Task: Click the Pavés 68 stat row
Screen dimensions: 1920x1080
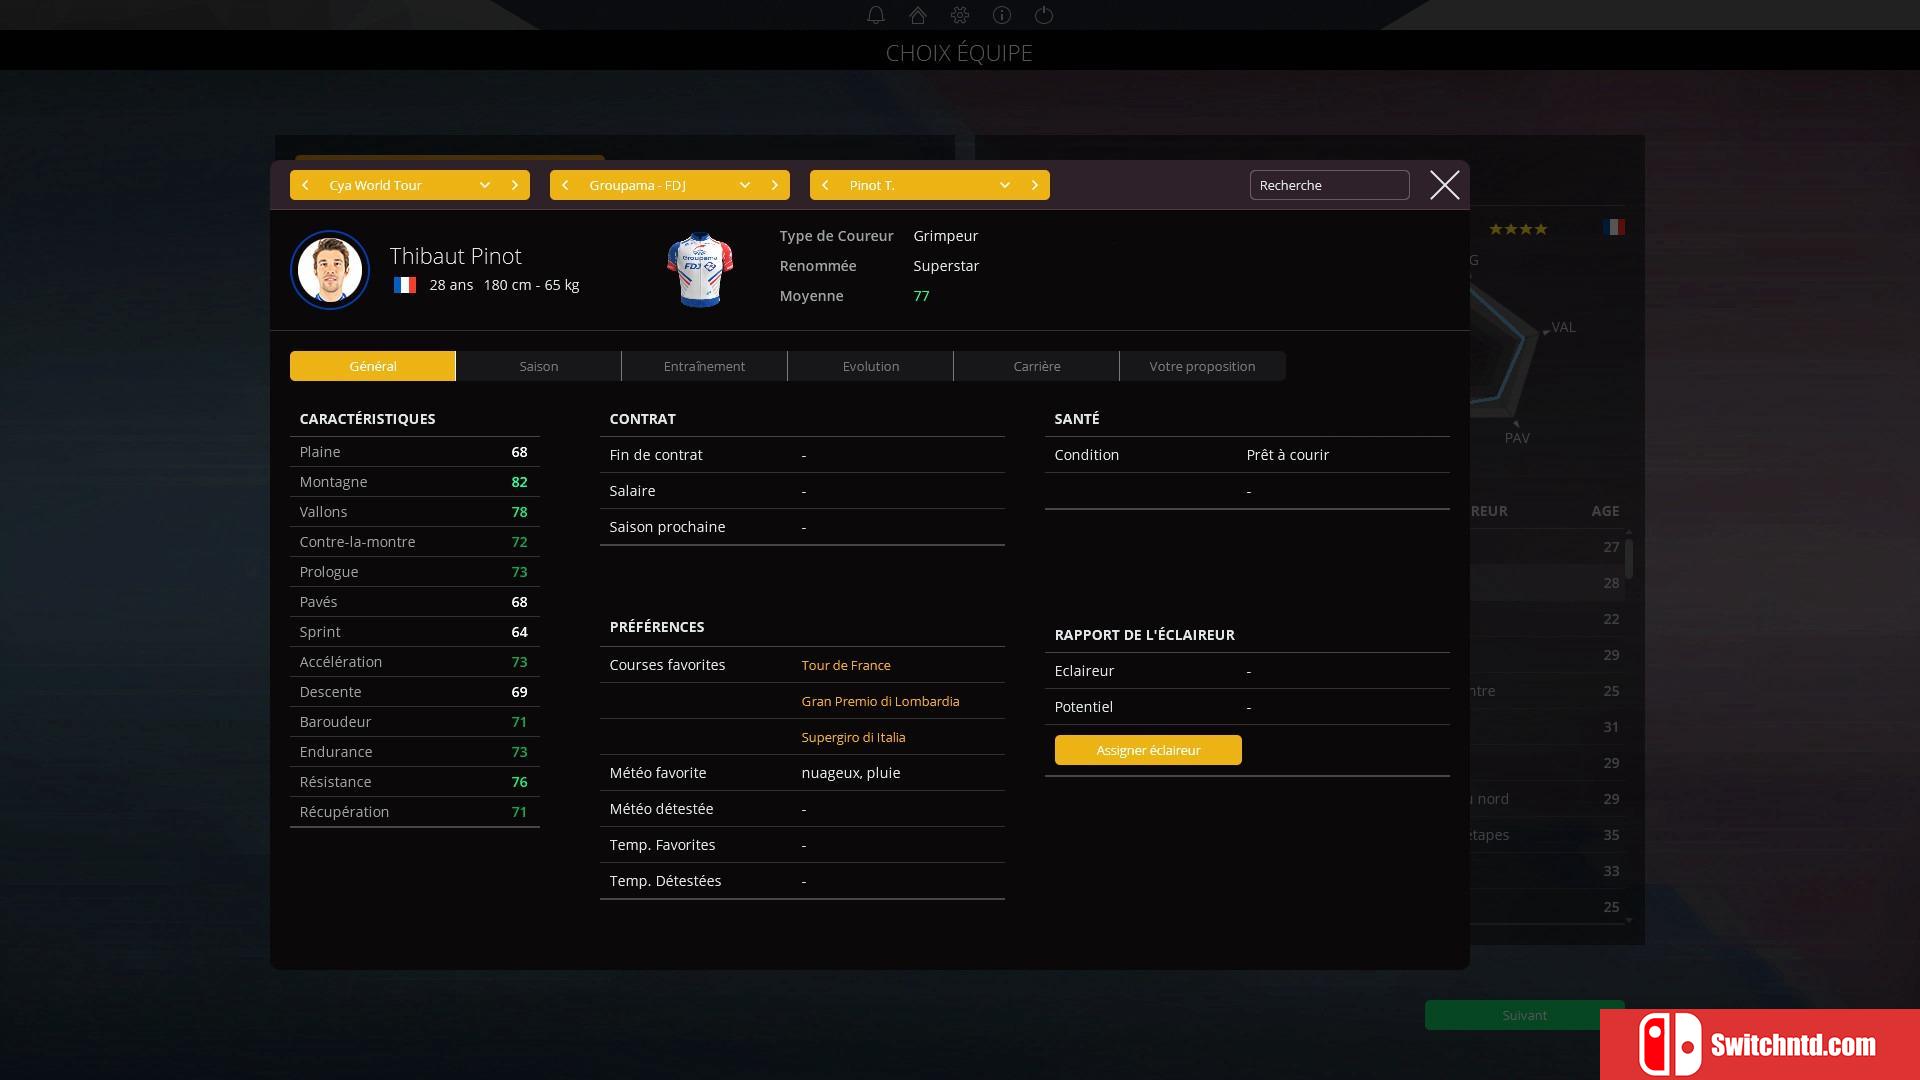Action: pos(414,602)
